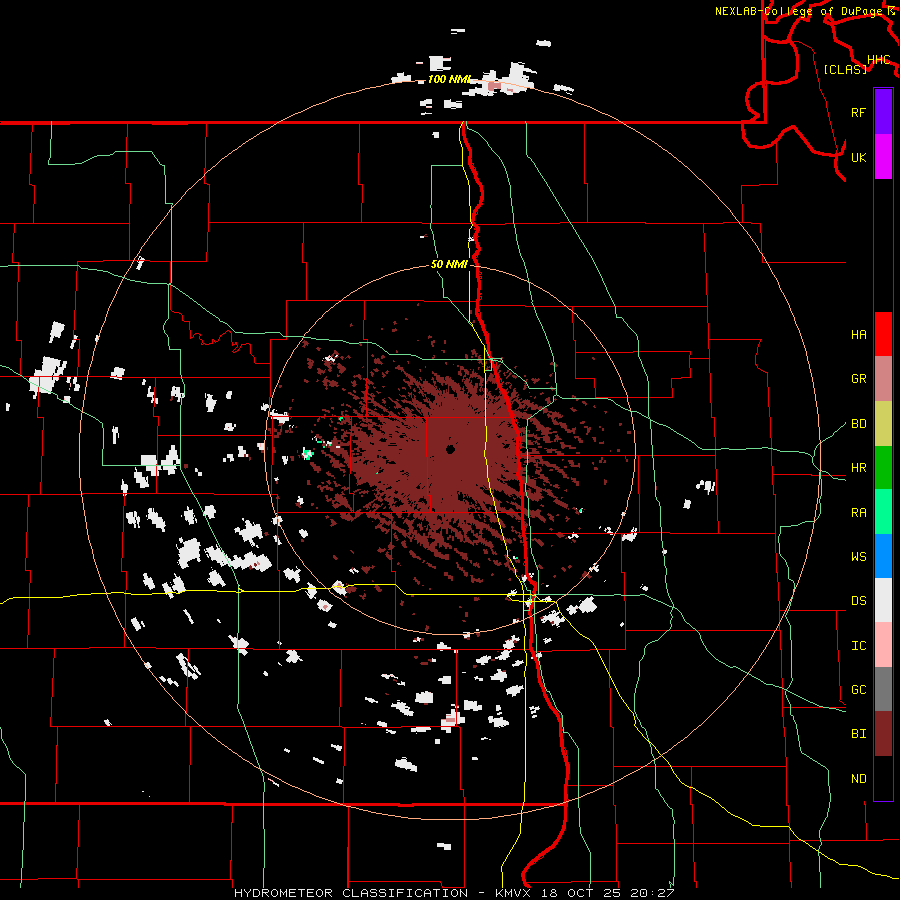900x900 pixels.
Task: Click the magenta UK legend swatch
Action: [x=883, y=157]
